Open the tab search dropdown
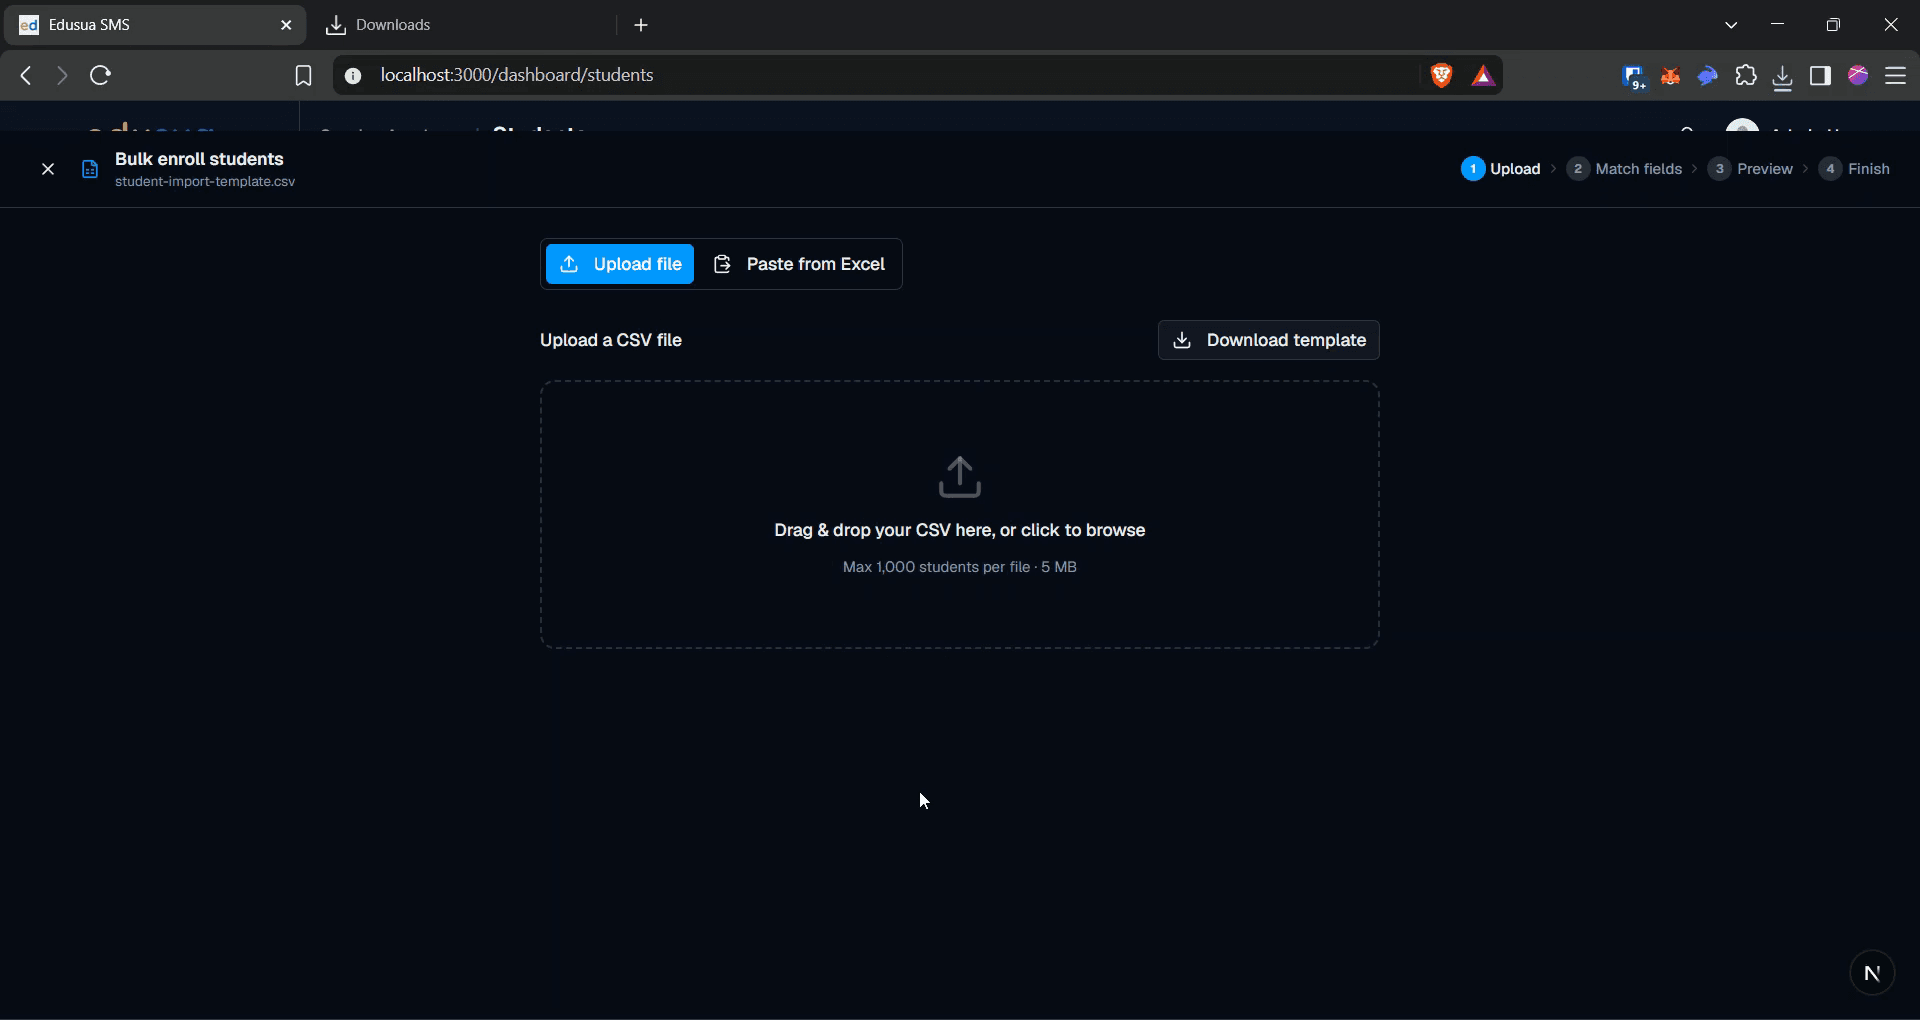 click(1731, 25)
